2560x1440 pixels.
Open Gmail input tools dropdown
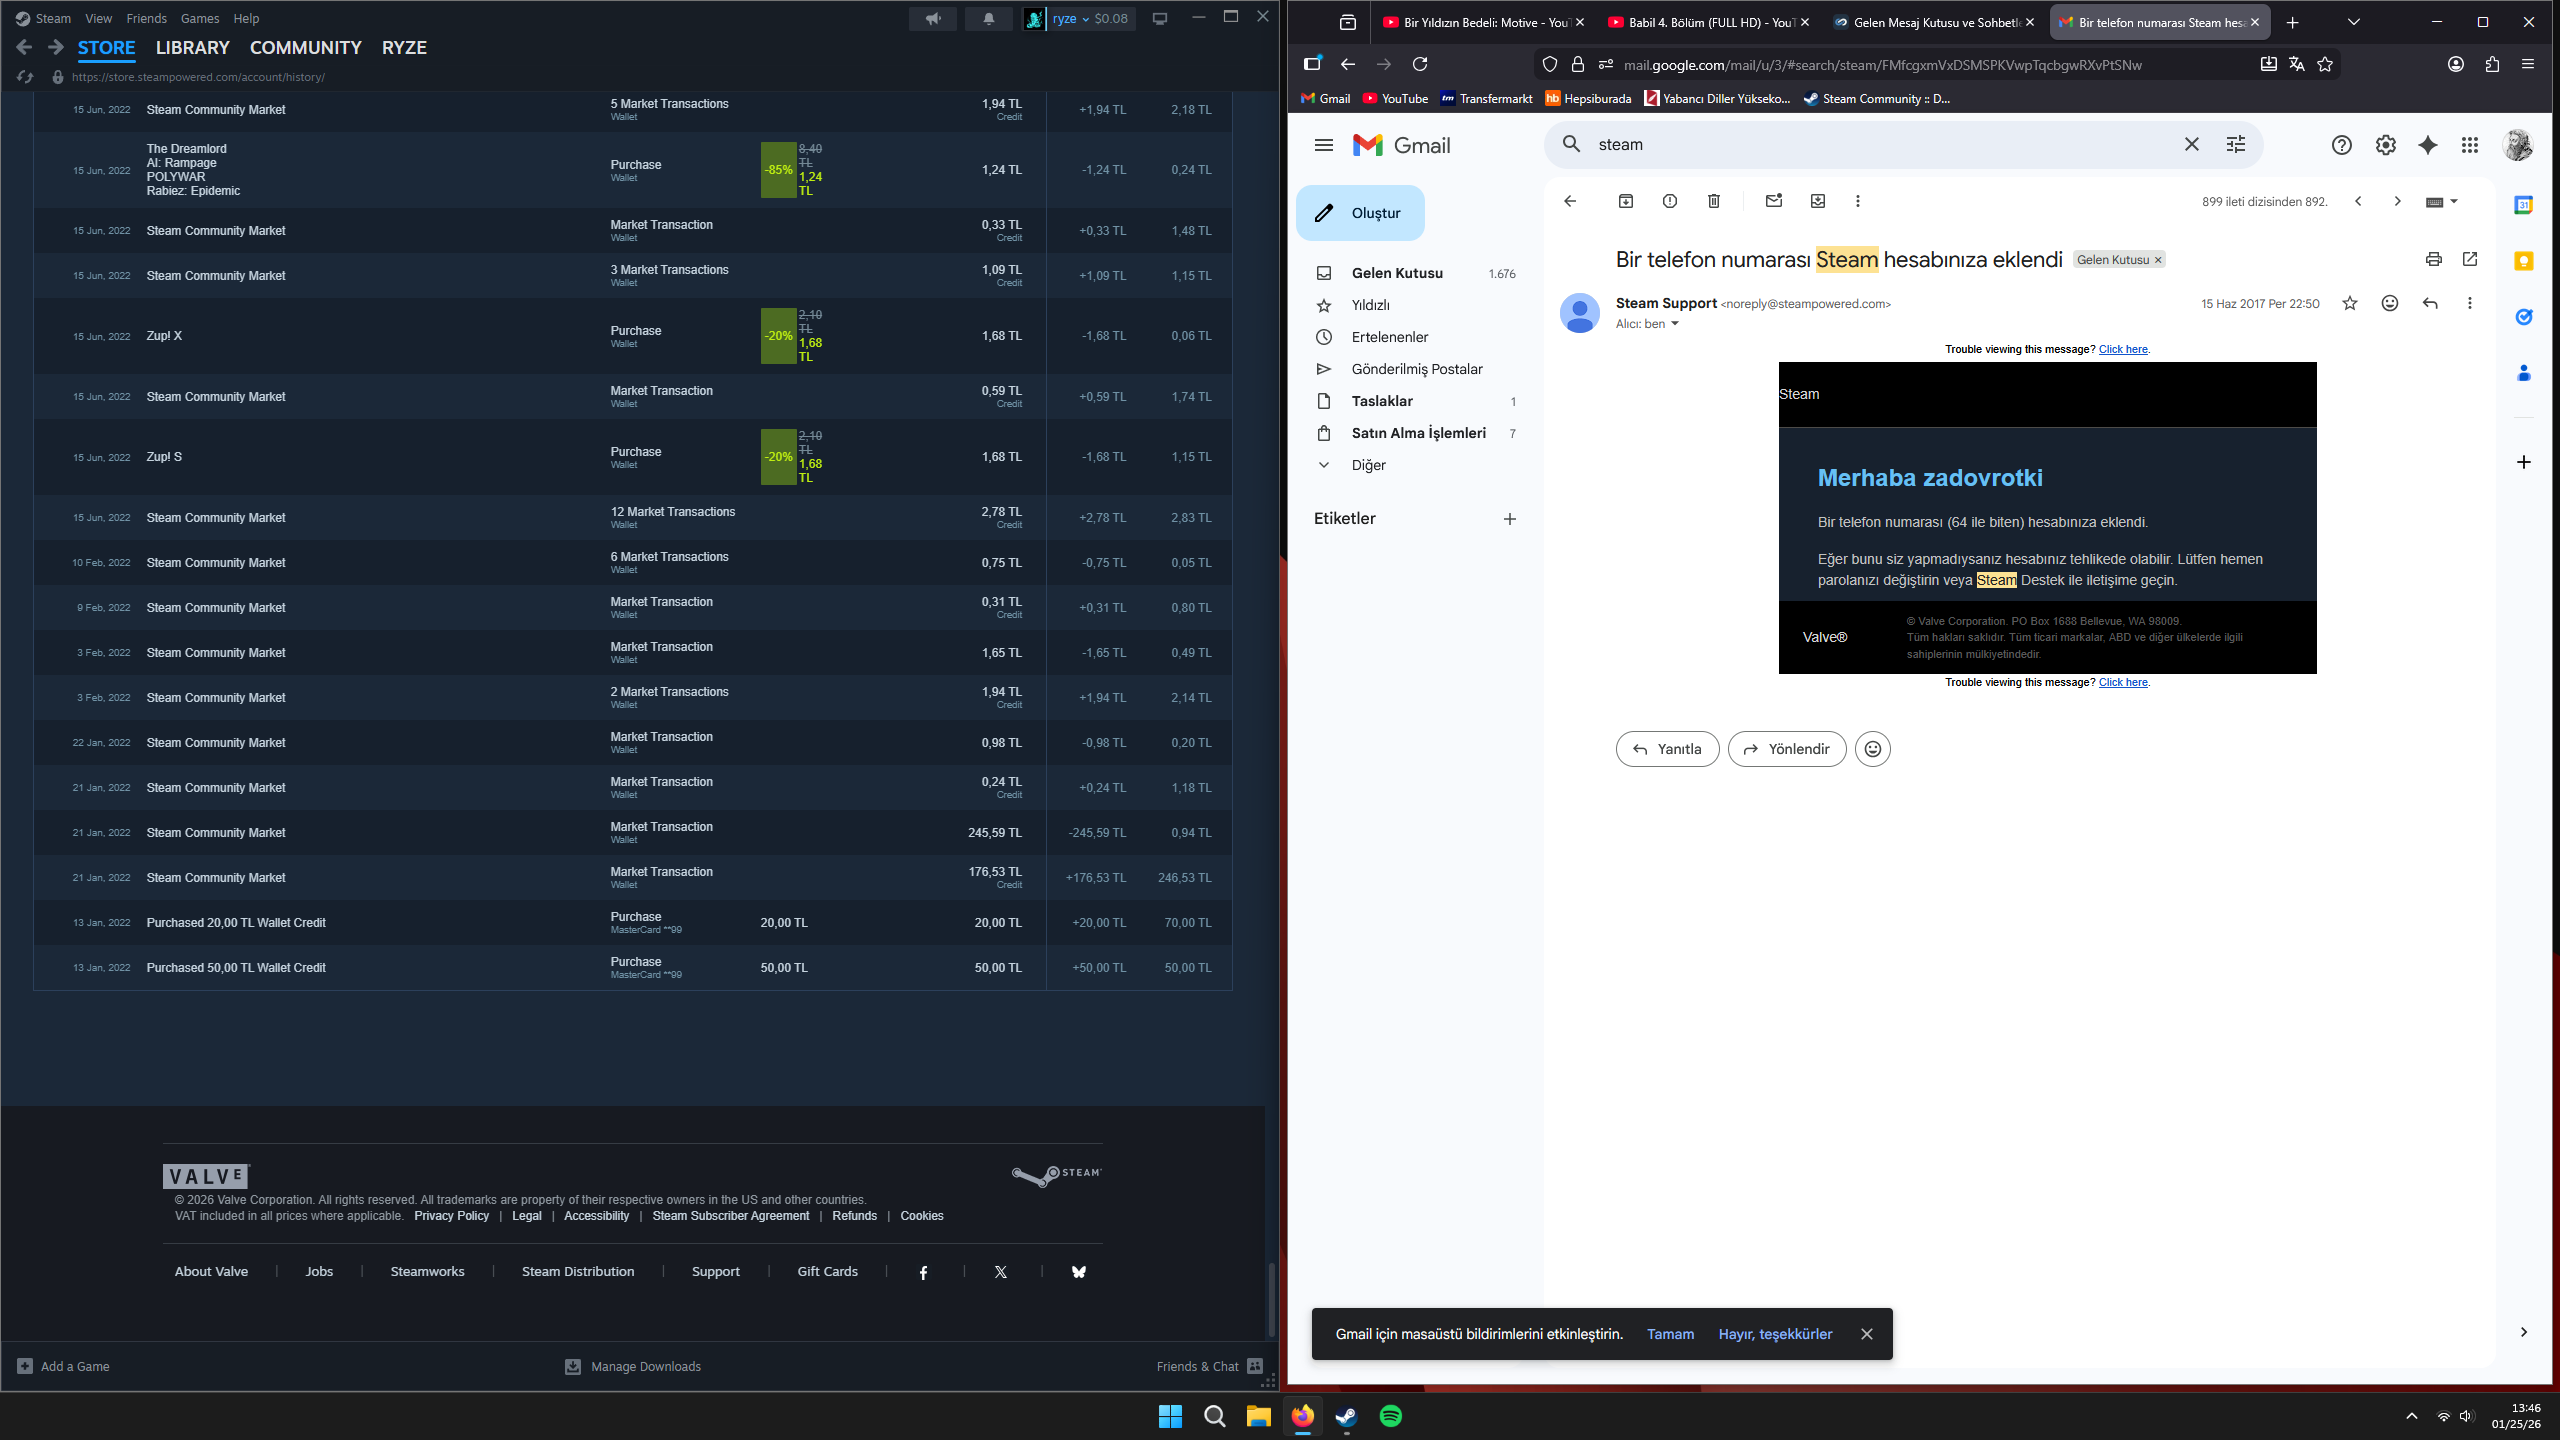click(x=2442, y=202)
